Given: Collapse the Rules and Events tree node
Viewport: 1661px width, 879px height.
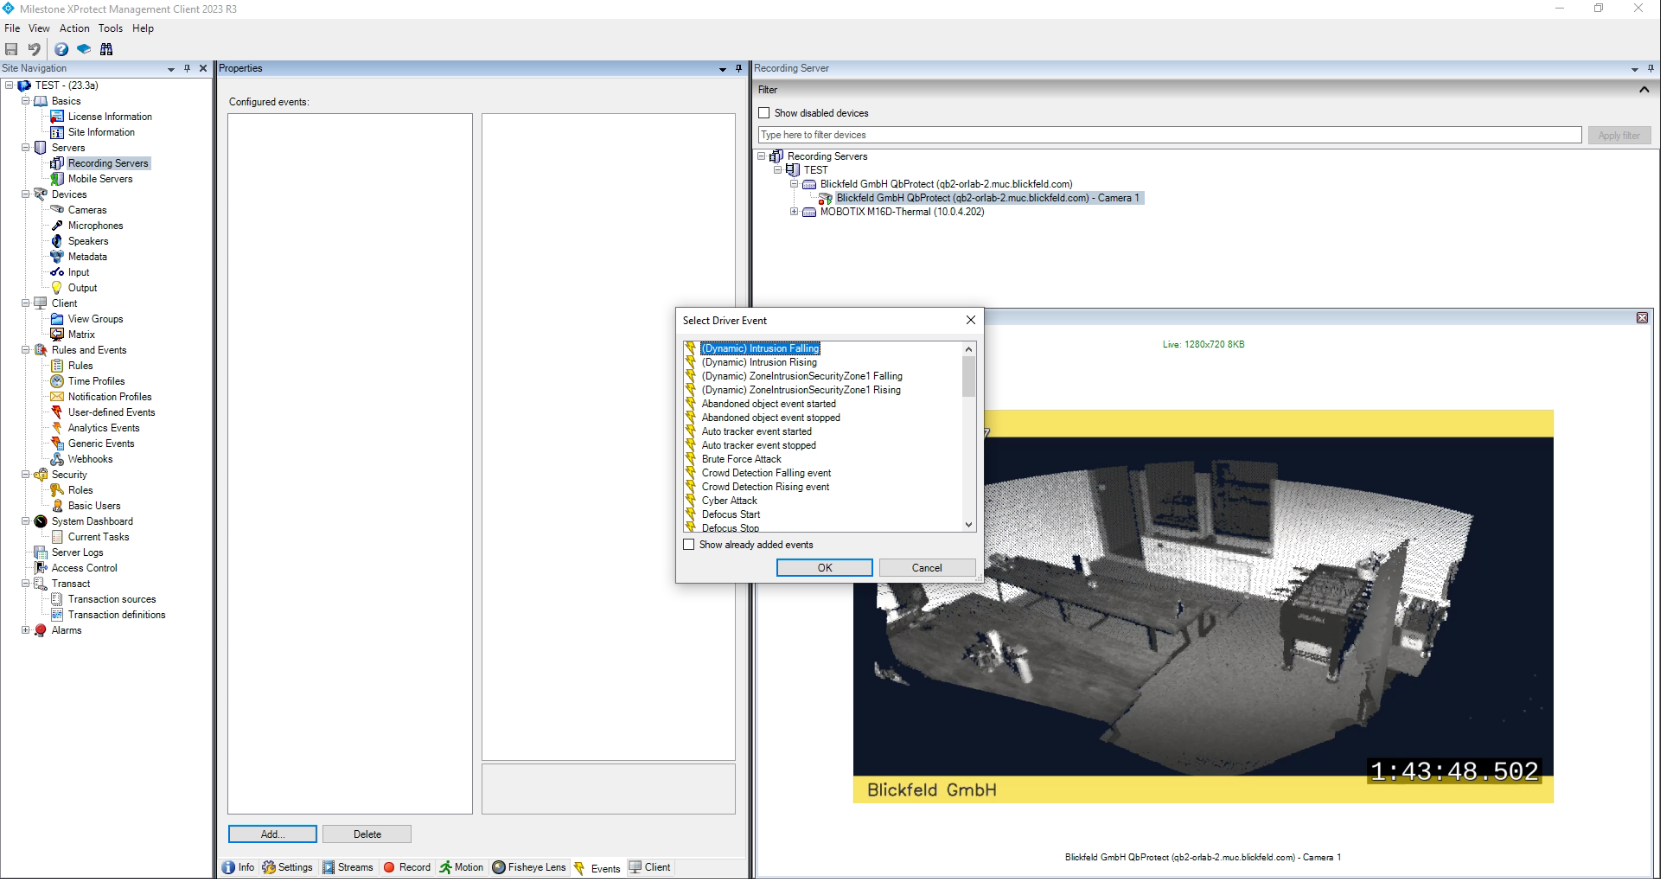Looking at the screenshot, I should pyautogui.click(x=25, y=350).
